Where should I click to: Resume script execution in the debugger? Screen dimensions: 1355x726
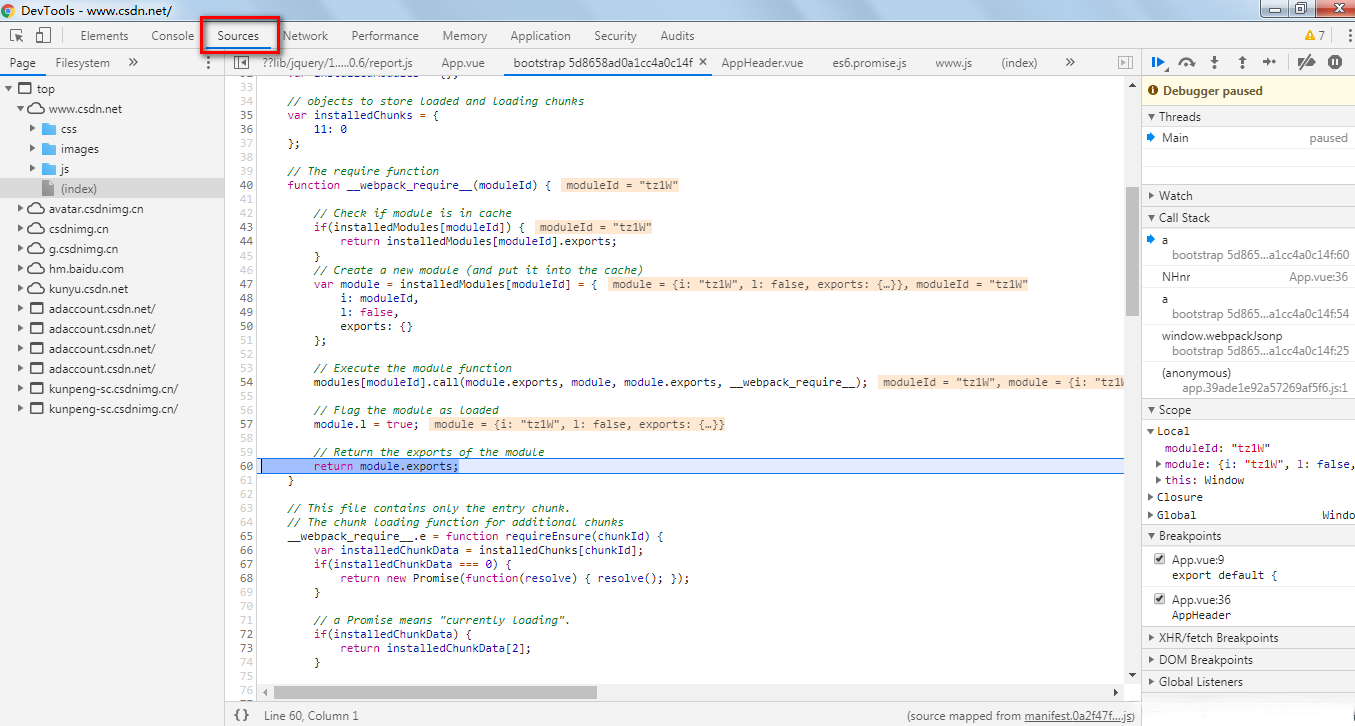(1158, 62)
